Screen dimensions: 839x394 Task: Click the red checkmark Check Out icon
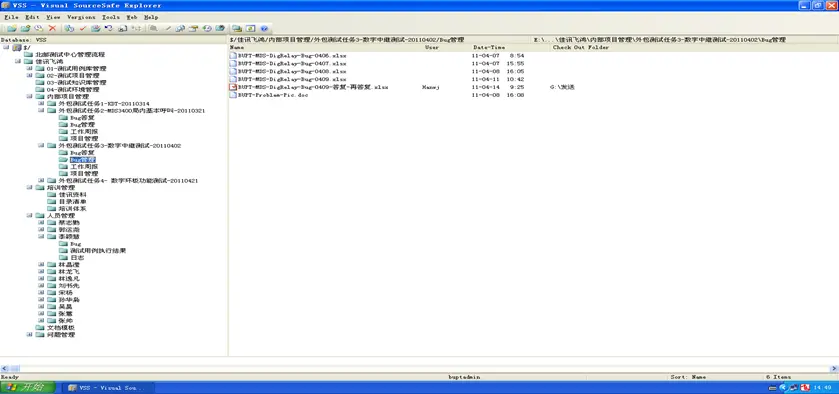coord(83,28)
